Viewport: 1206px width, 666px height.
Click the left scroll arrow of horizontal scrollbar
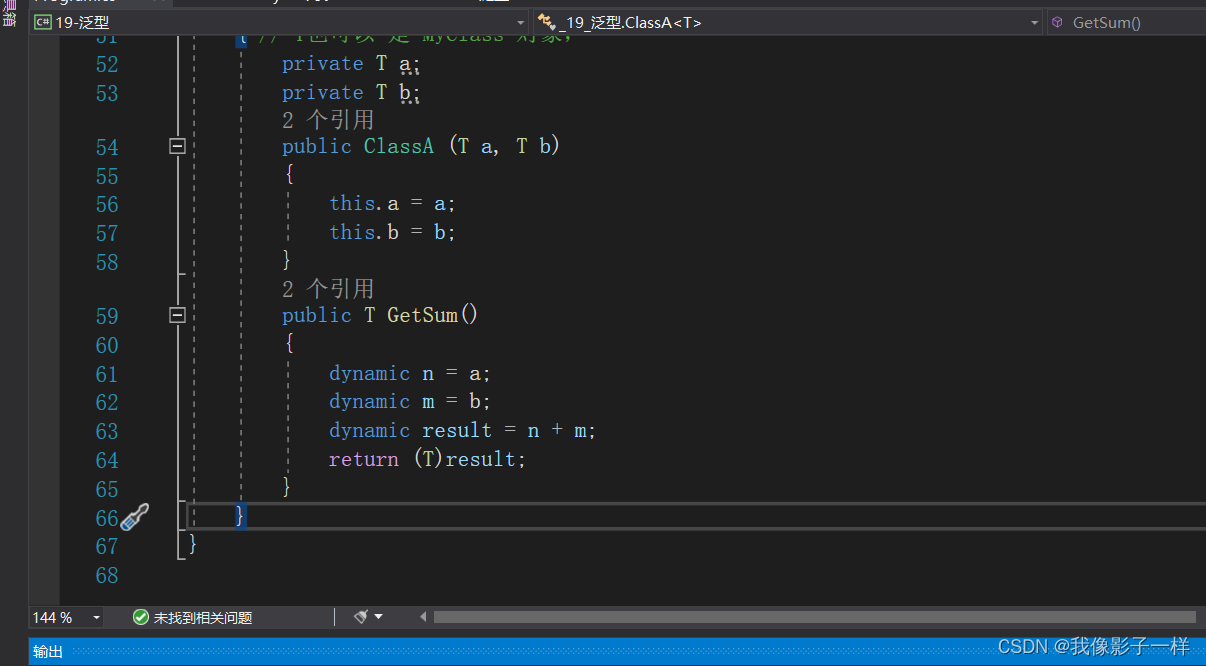point(422,617)
